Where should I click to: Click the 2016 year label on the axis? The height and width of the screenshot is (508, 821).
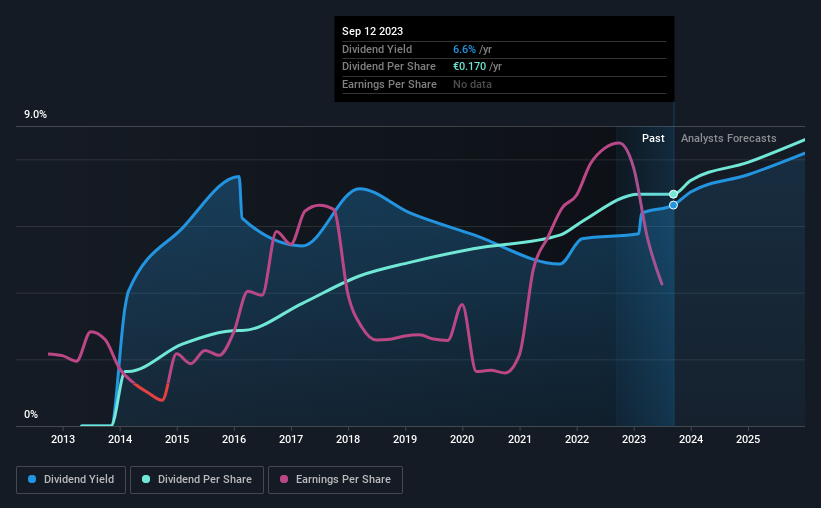[x=234, y=439]
